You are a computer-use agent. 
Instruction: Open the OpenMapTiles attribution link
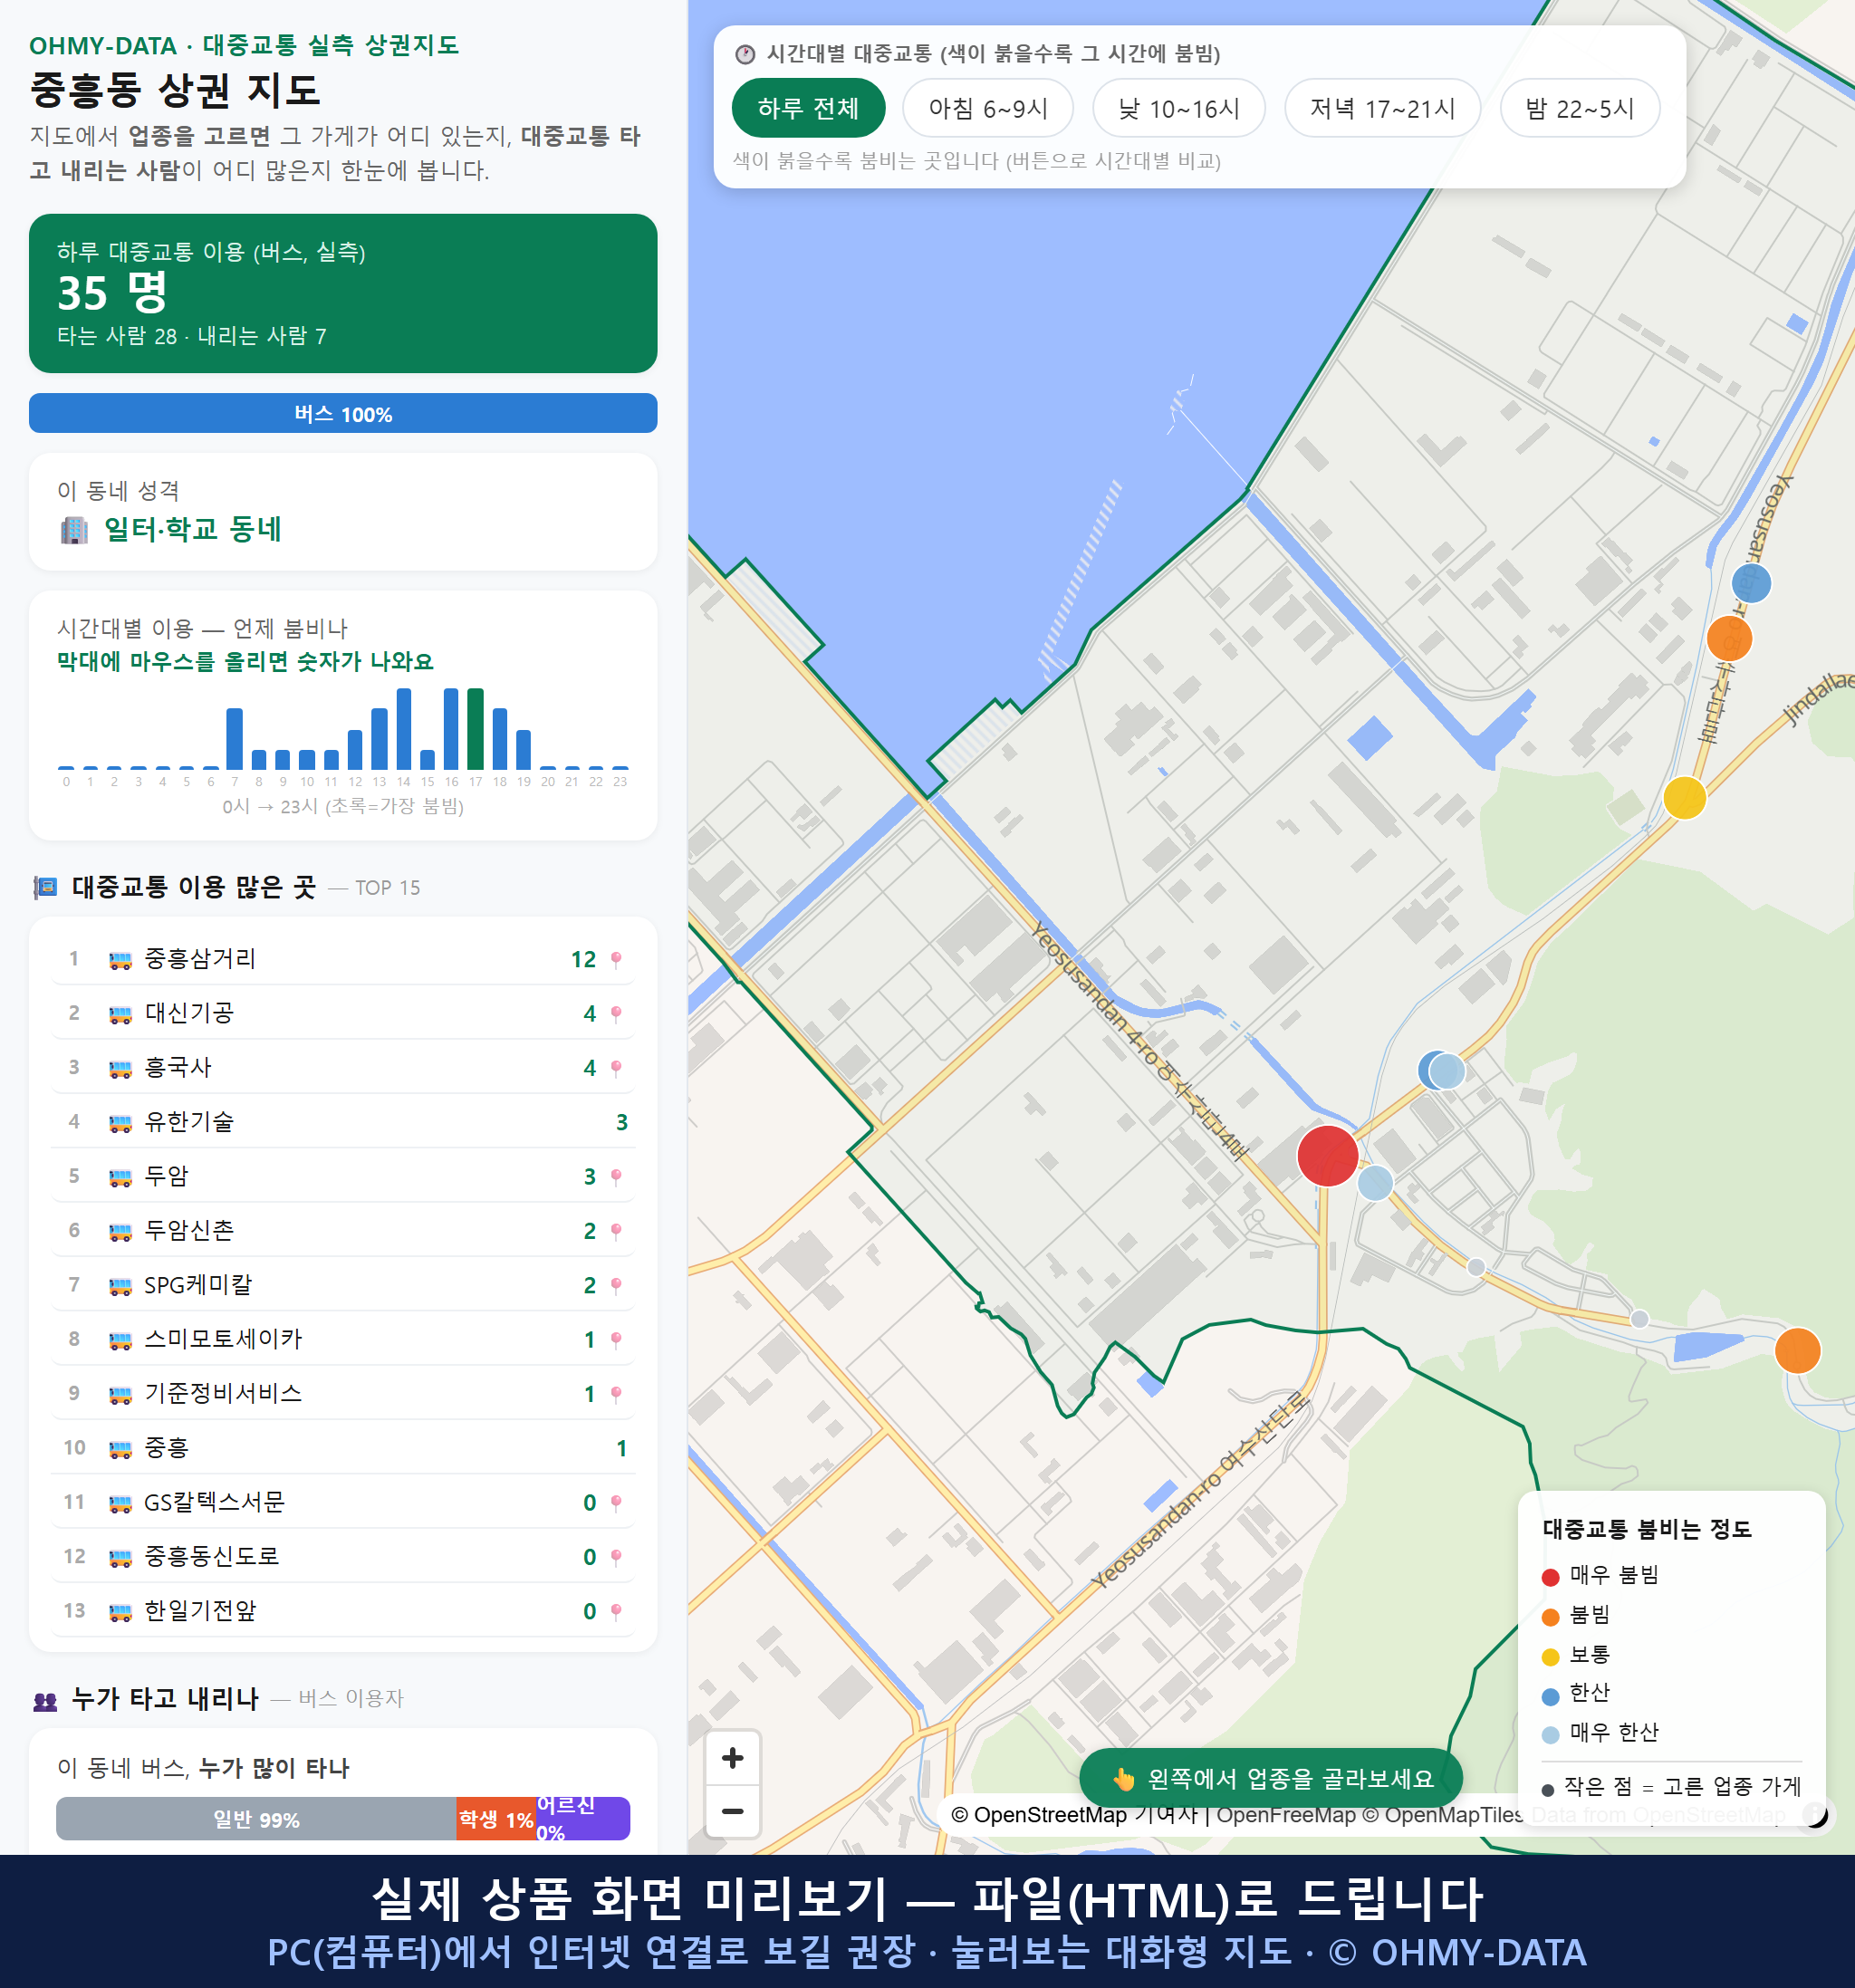1443,1815
